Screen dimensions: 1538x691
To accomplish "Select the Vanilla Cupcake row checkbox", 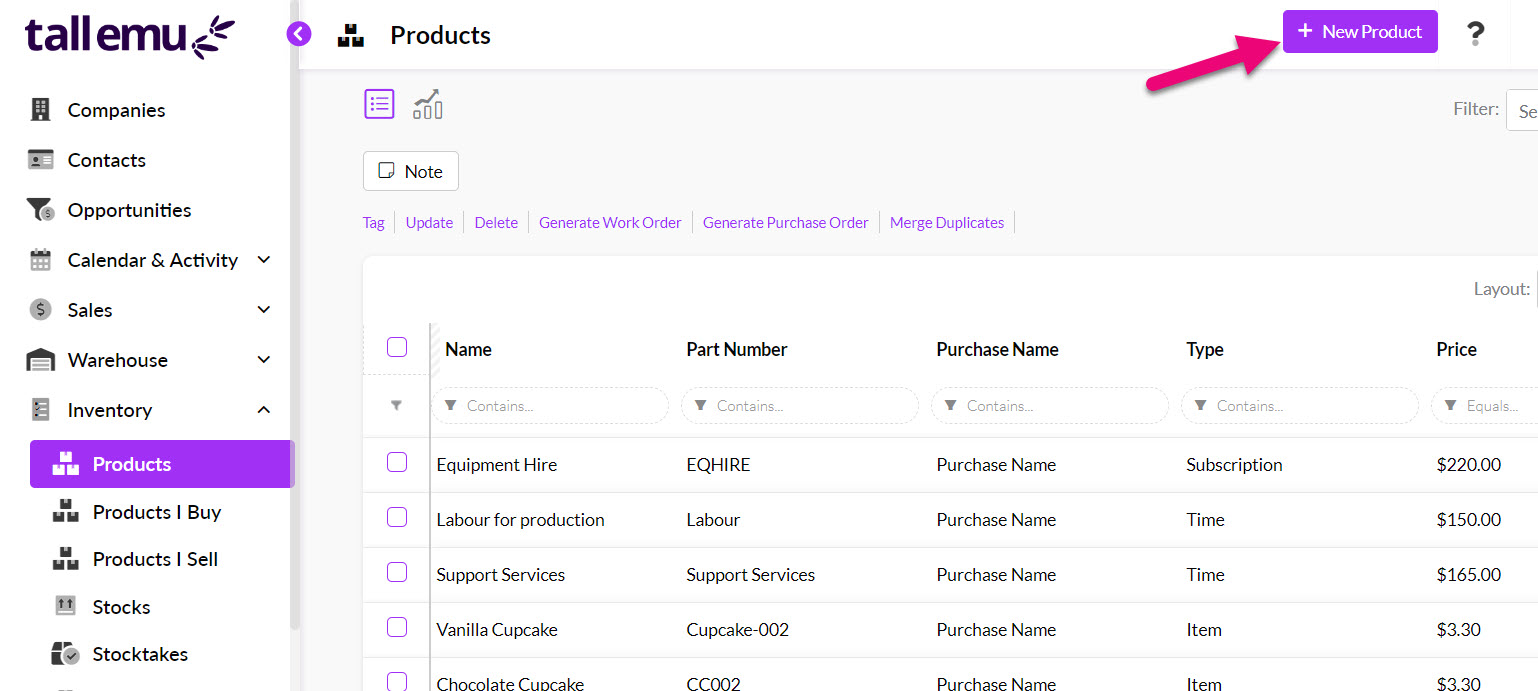I will (x=397, y=627).
